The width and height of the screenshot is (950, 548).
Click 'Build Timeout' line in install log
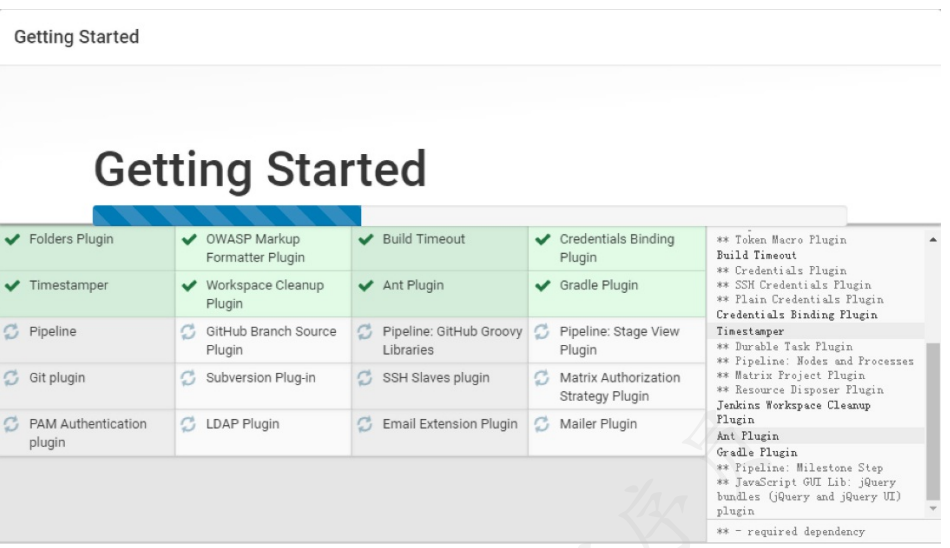[x=756, y=255]
